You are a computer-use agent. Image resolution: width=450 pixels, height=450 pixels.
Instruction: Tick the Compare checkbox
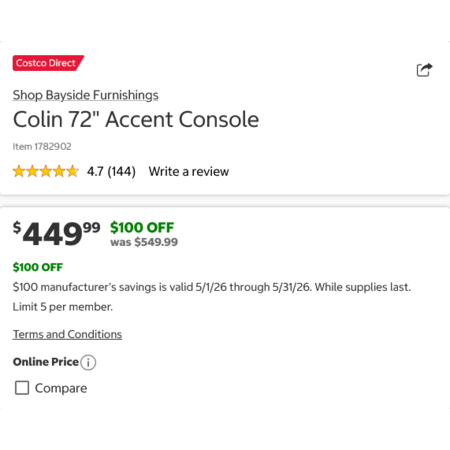tap(22, 388)
